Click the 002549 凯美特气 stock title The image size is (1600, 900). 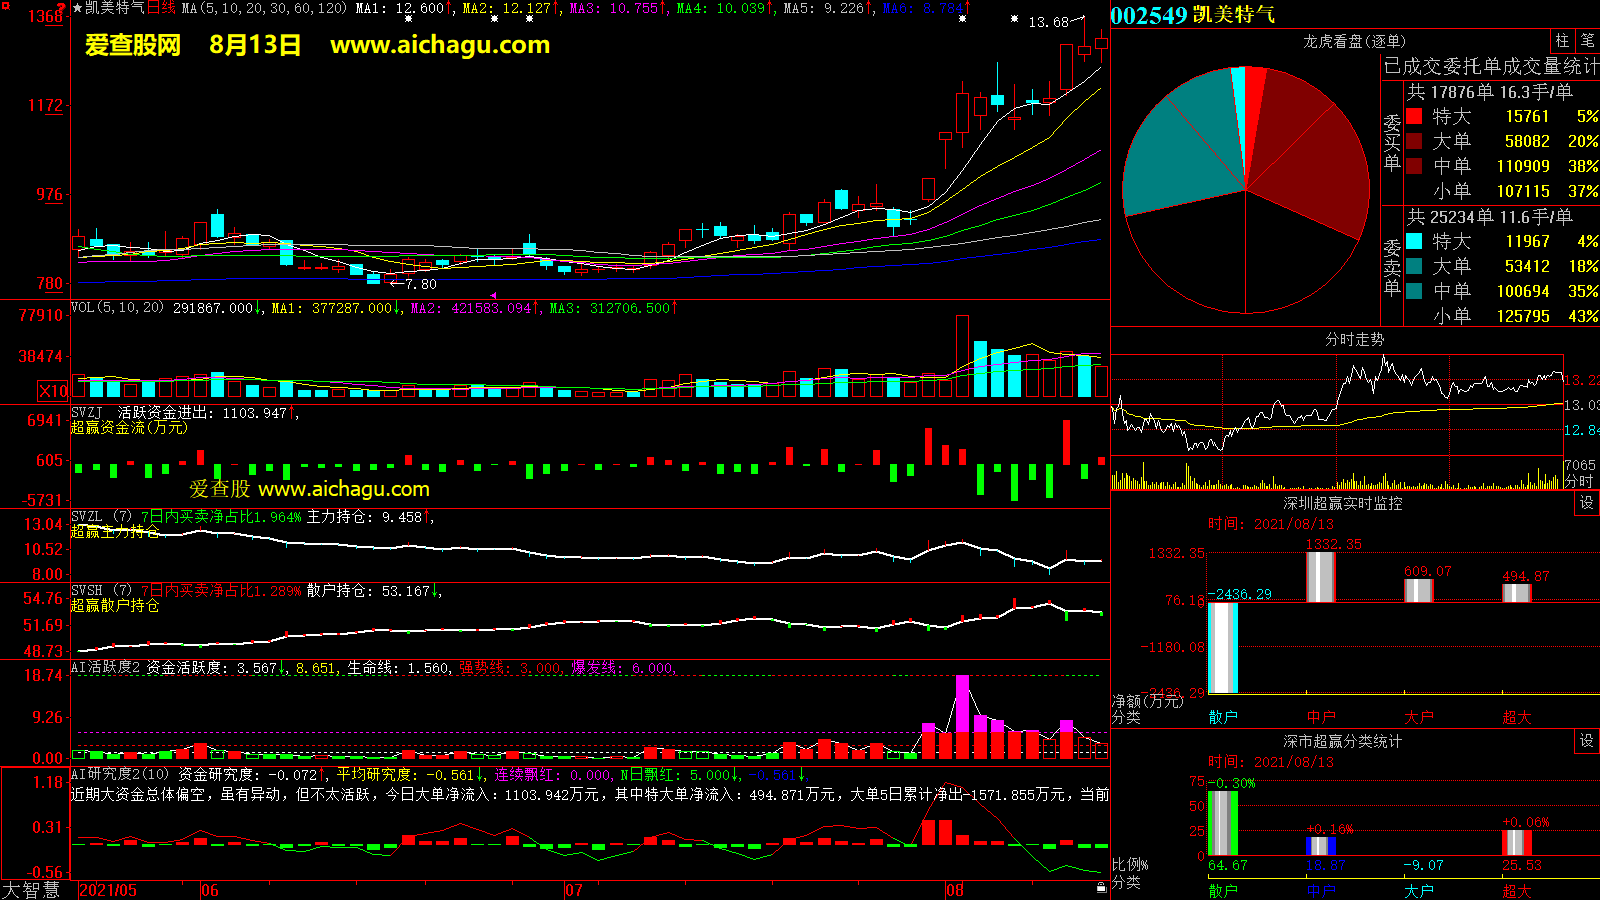click(x=1192, y=15)
